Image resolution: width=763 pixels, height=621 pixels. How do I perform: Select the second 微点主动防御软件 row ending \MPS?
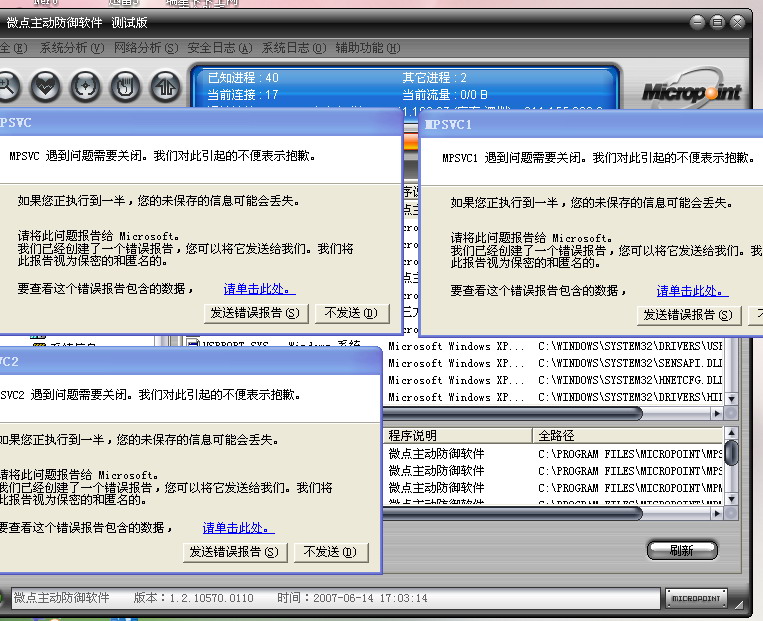click(554, 471)
